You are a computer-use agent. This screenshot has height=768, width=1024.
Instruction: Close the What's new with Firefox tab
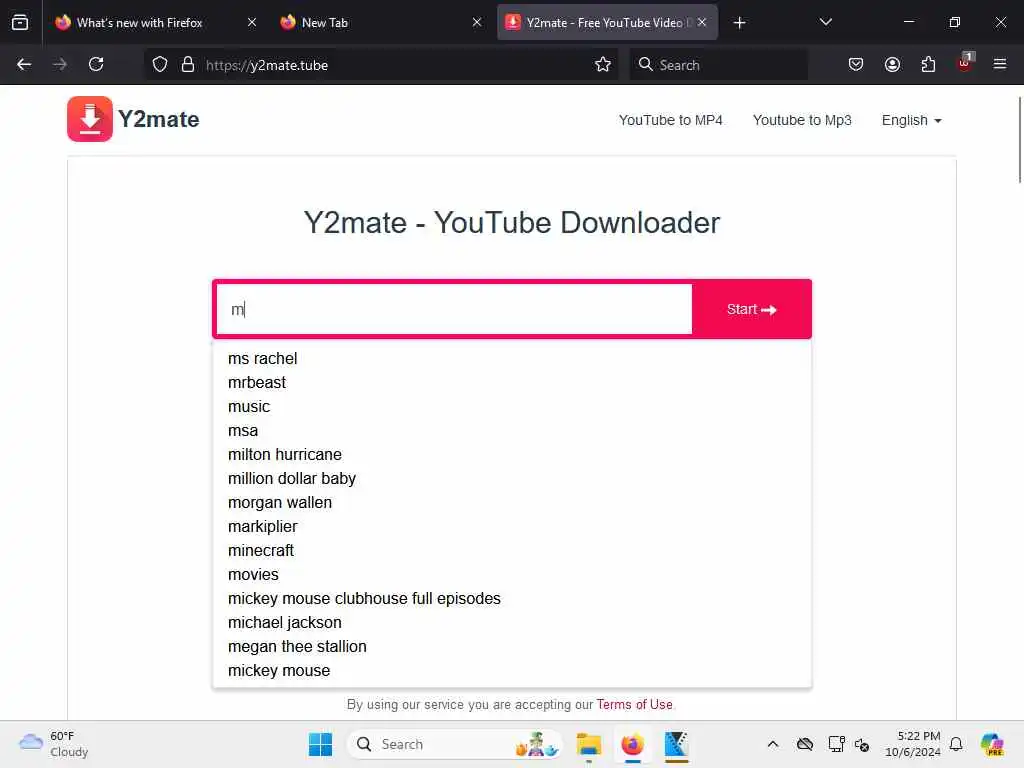pyautogui.click(x=251, y=22)
